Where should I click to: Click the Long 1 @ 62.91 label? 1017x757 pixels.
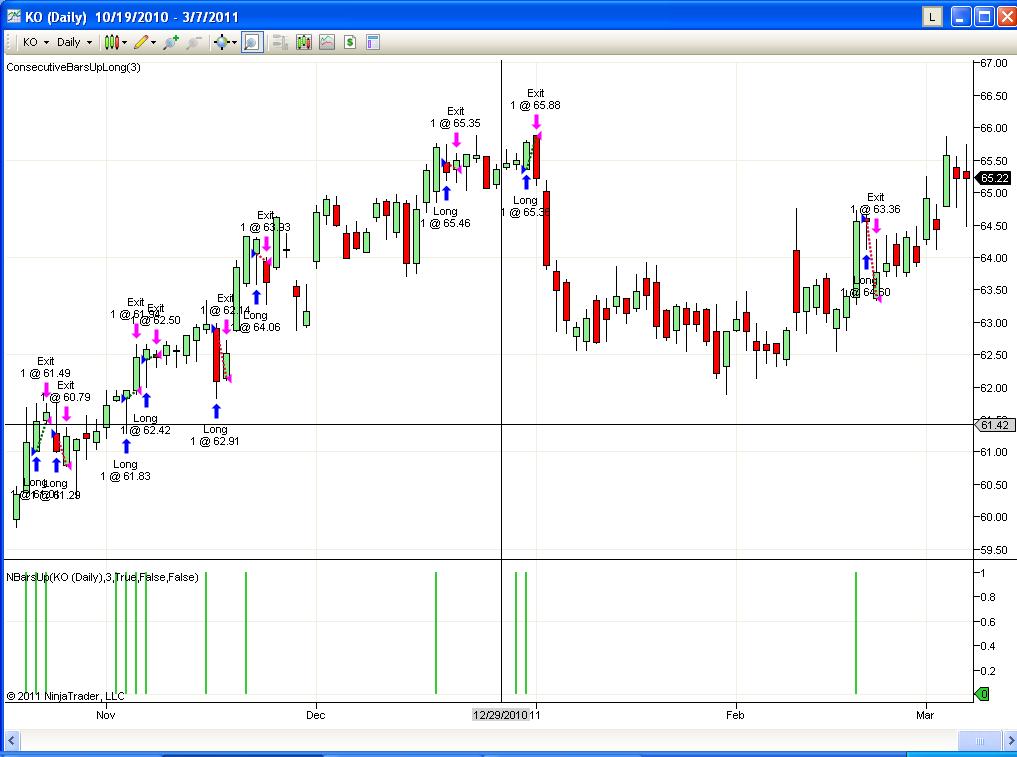(x=215, y=435)
